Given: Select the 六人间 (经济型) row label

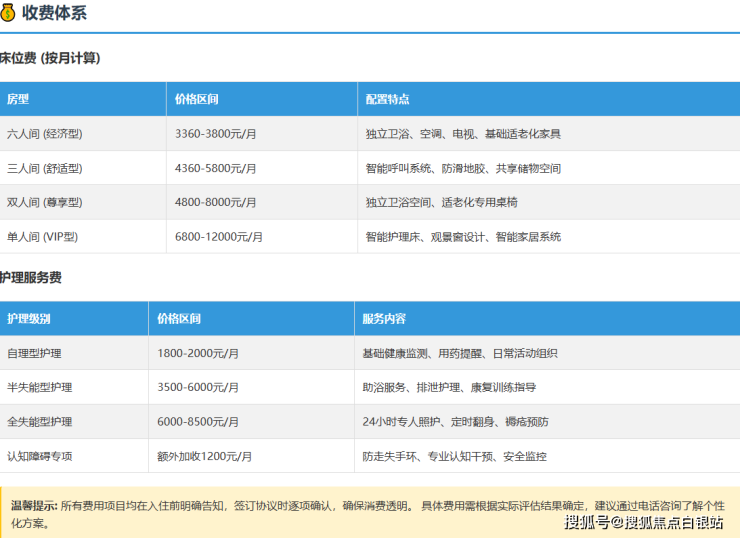Looking at the screenshot, I should click(44, 134).
